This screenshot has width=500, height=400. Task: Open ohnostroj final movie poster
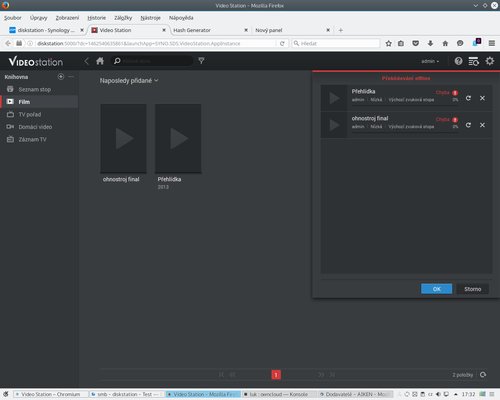pos(123,138)
